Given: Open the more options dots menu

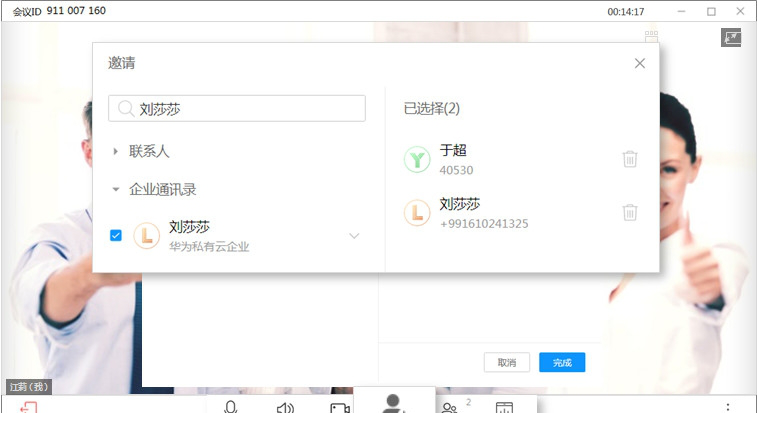Looking at the screenshot, I should (728, 407).
